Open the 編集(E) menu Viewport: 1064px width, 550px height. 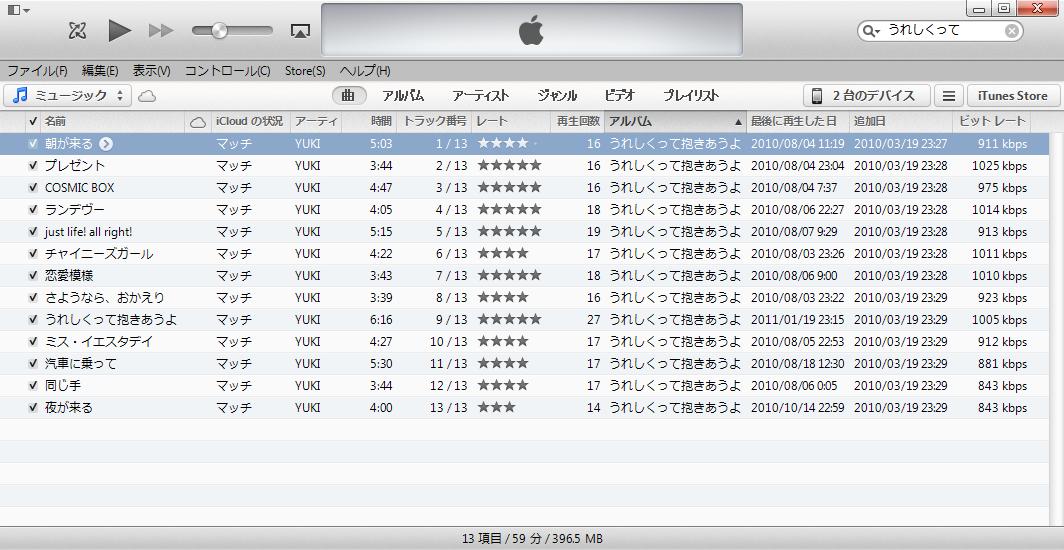point(100,71)
